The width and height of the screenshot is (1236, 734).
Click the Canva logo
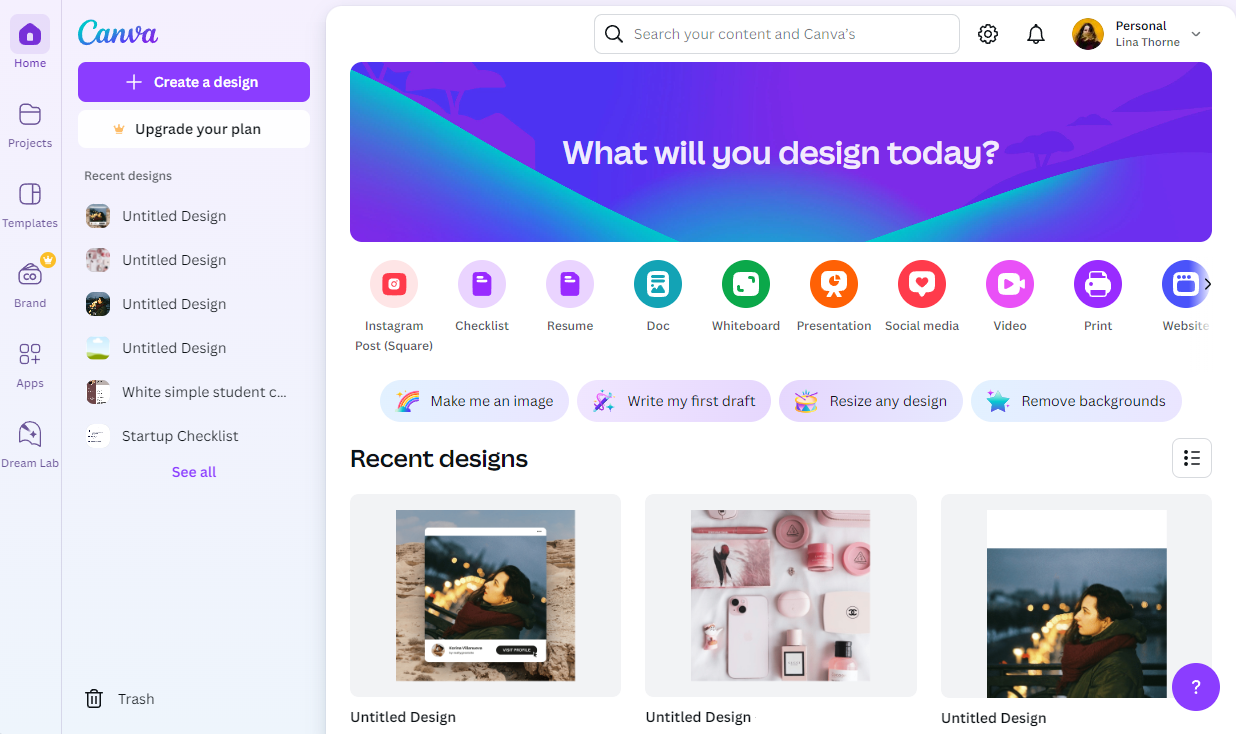(118, 32)
